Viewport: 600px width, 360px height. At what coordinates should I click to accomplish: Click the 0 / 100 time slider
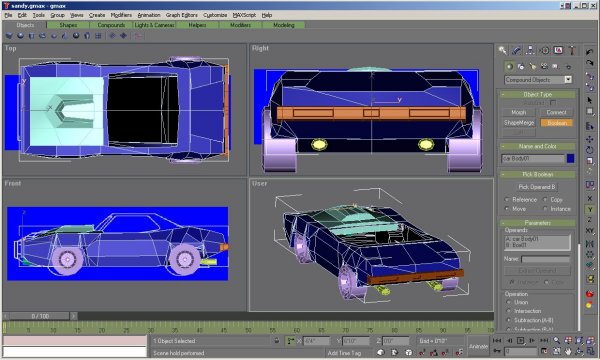coord(40,316)
